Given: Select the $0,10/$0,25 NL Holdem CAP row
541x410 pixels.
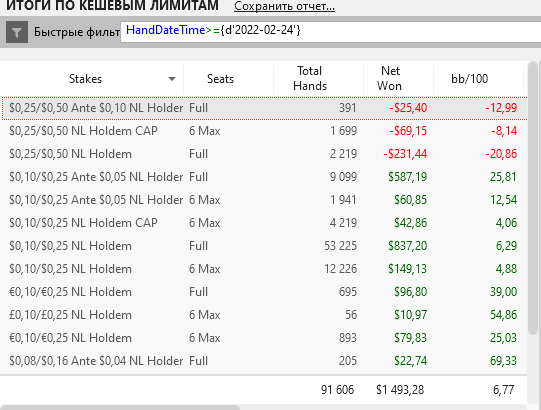Looking at the screenshot, I should click(265, 223).
